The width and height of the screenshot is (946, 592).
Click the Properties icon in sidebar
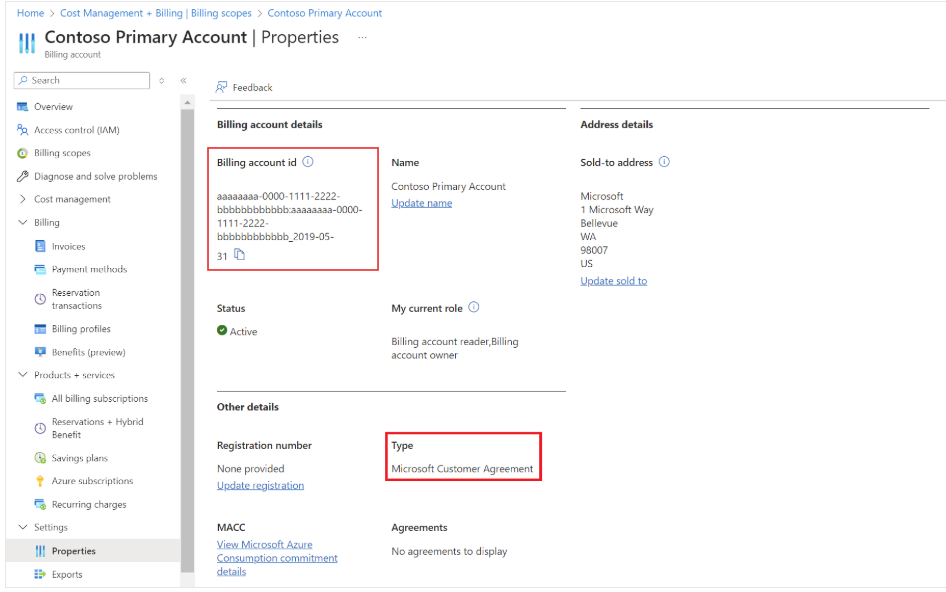40,551
